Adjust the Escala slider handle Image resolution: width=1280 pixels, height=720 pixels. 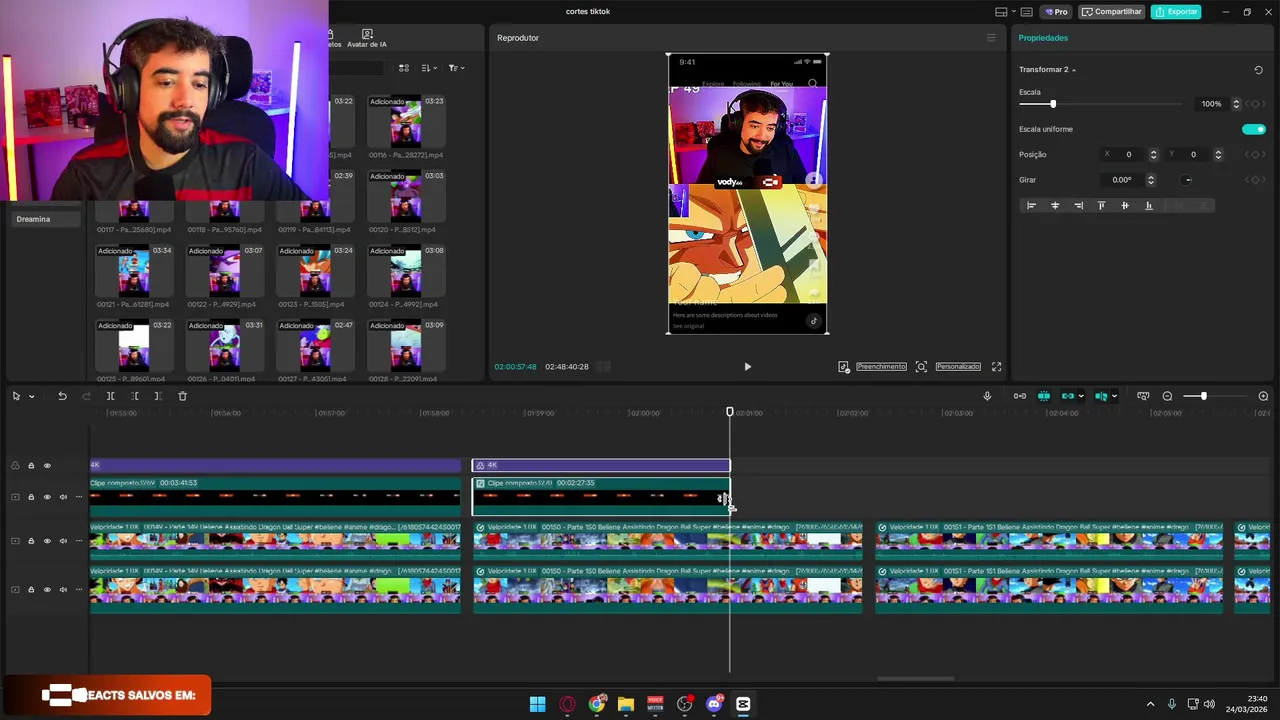pyautogui.click(x=1052, y=104)
